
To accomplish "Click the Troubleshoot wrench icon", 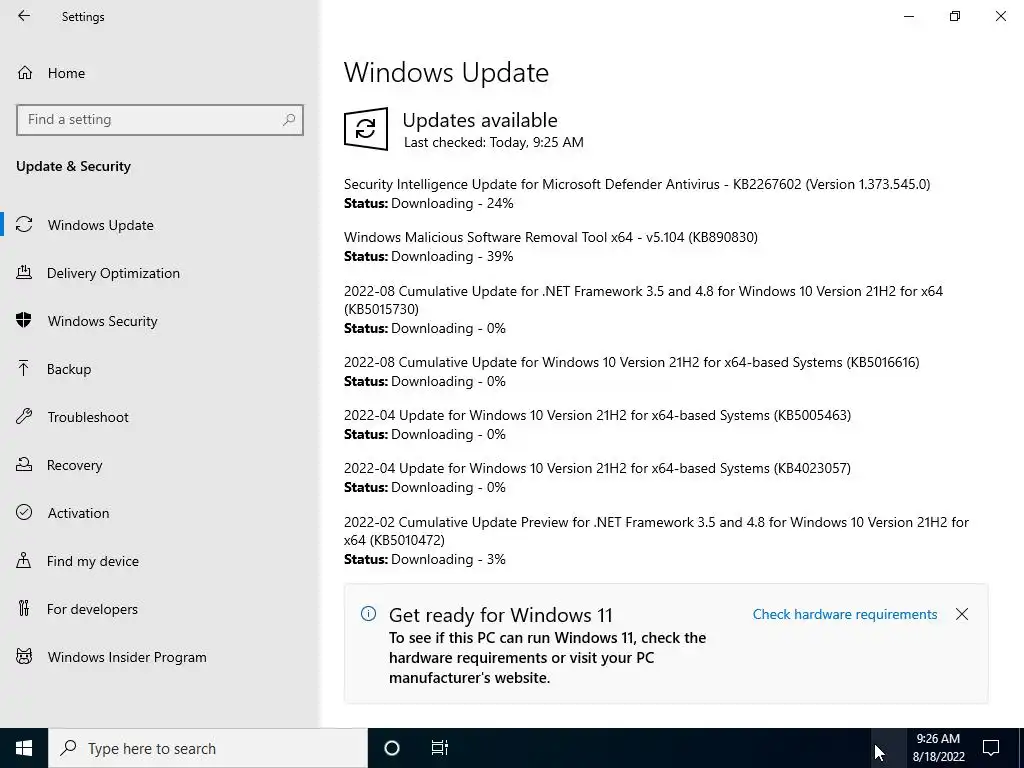I will [x=24, y=417].
